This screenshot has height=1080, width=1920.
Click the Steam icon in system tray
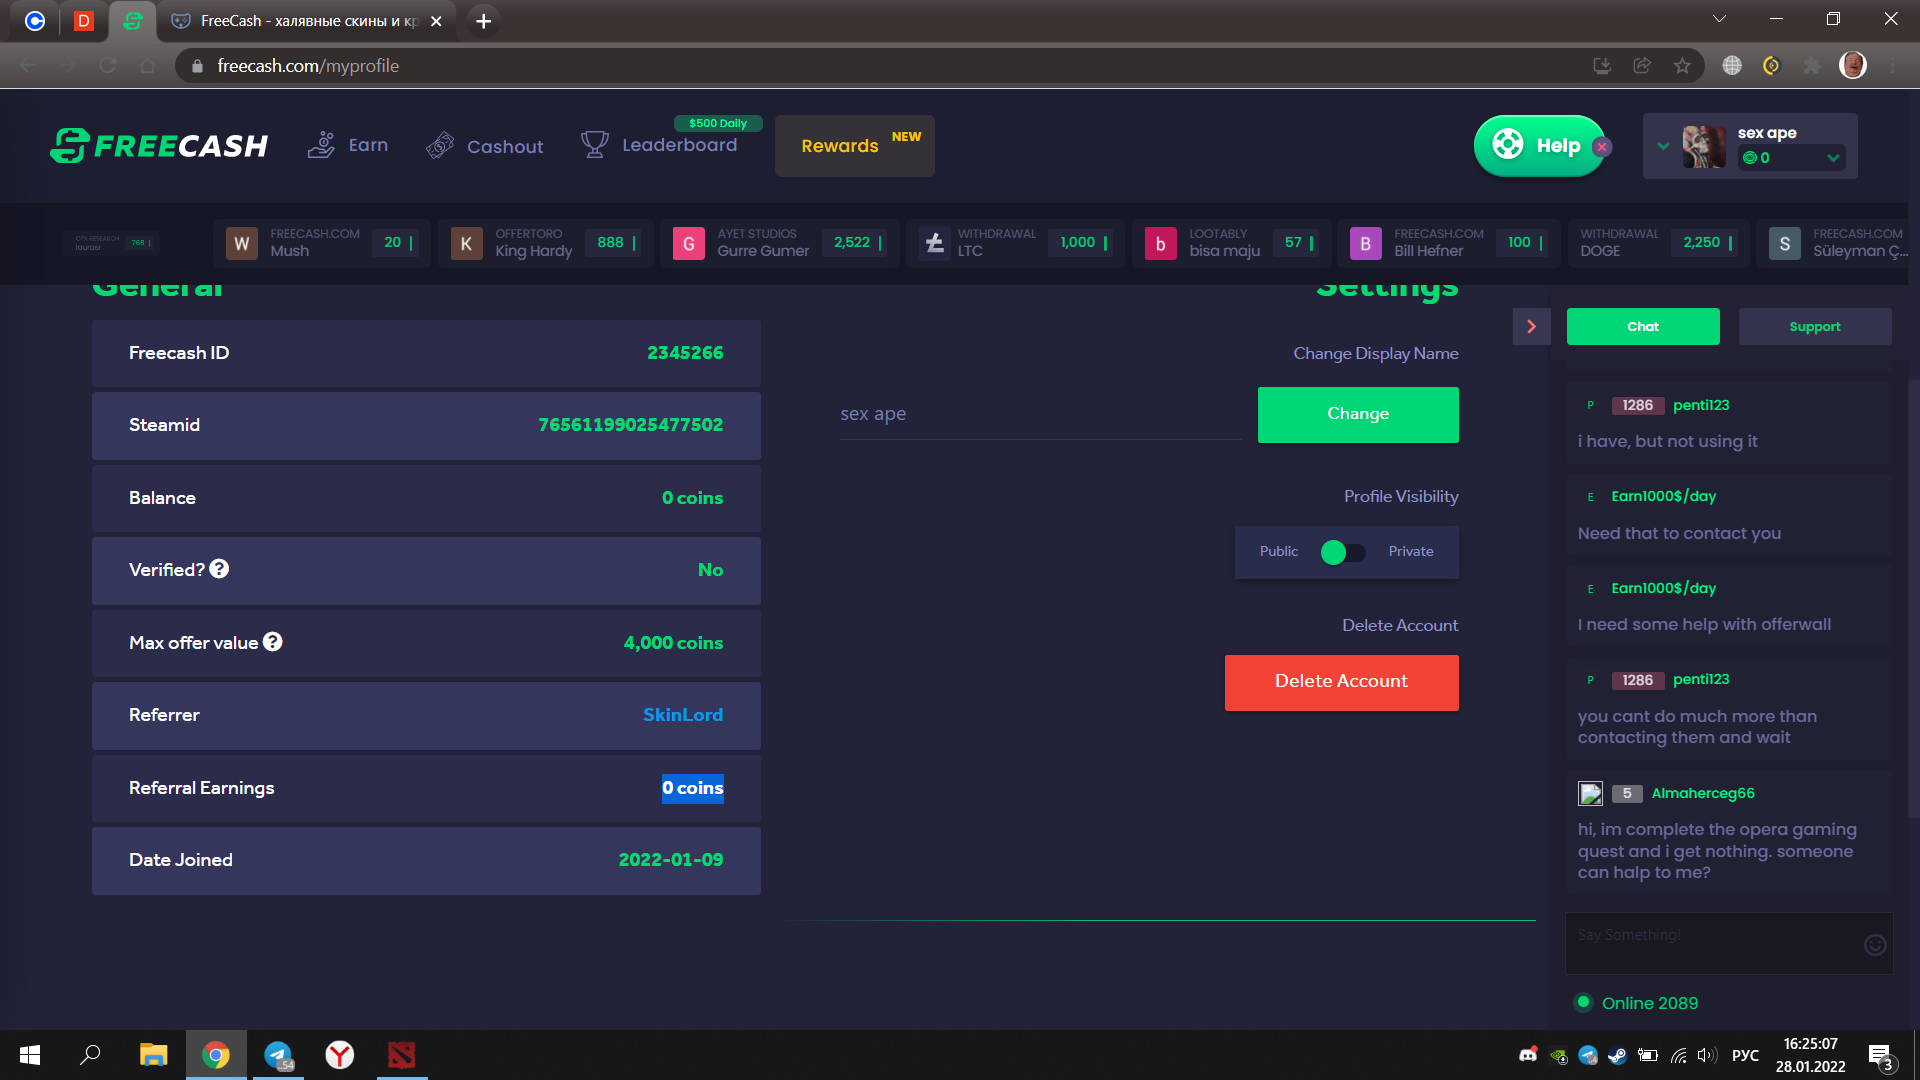(1617, 1055)
